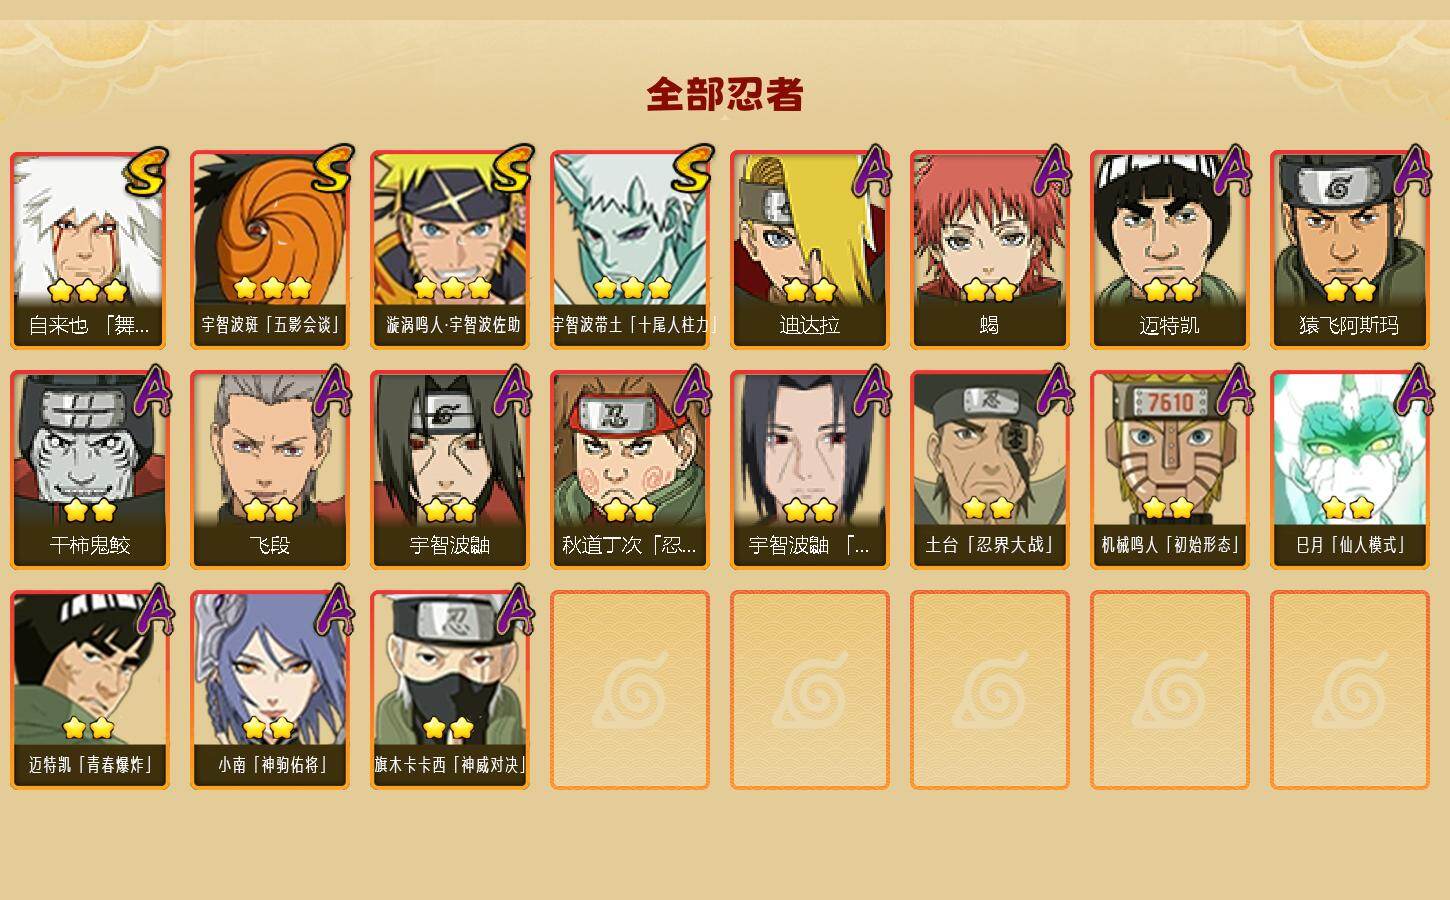Select the 蝎 ninja portrait
The image size is (1450, 900).
pos(990,250)
